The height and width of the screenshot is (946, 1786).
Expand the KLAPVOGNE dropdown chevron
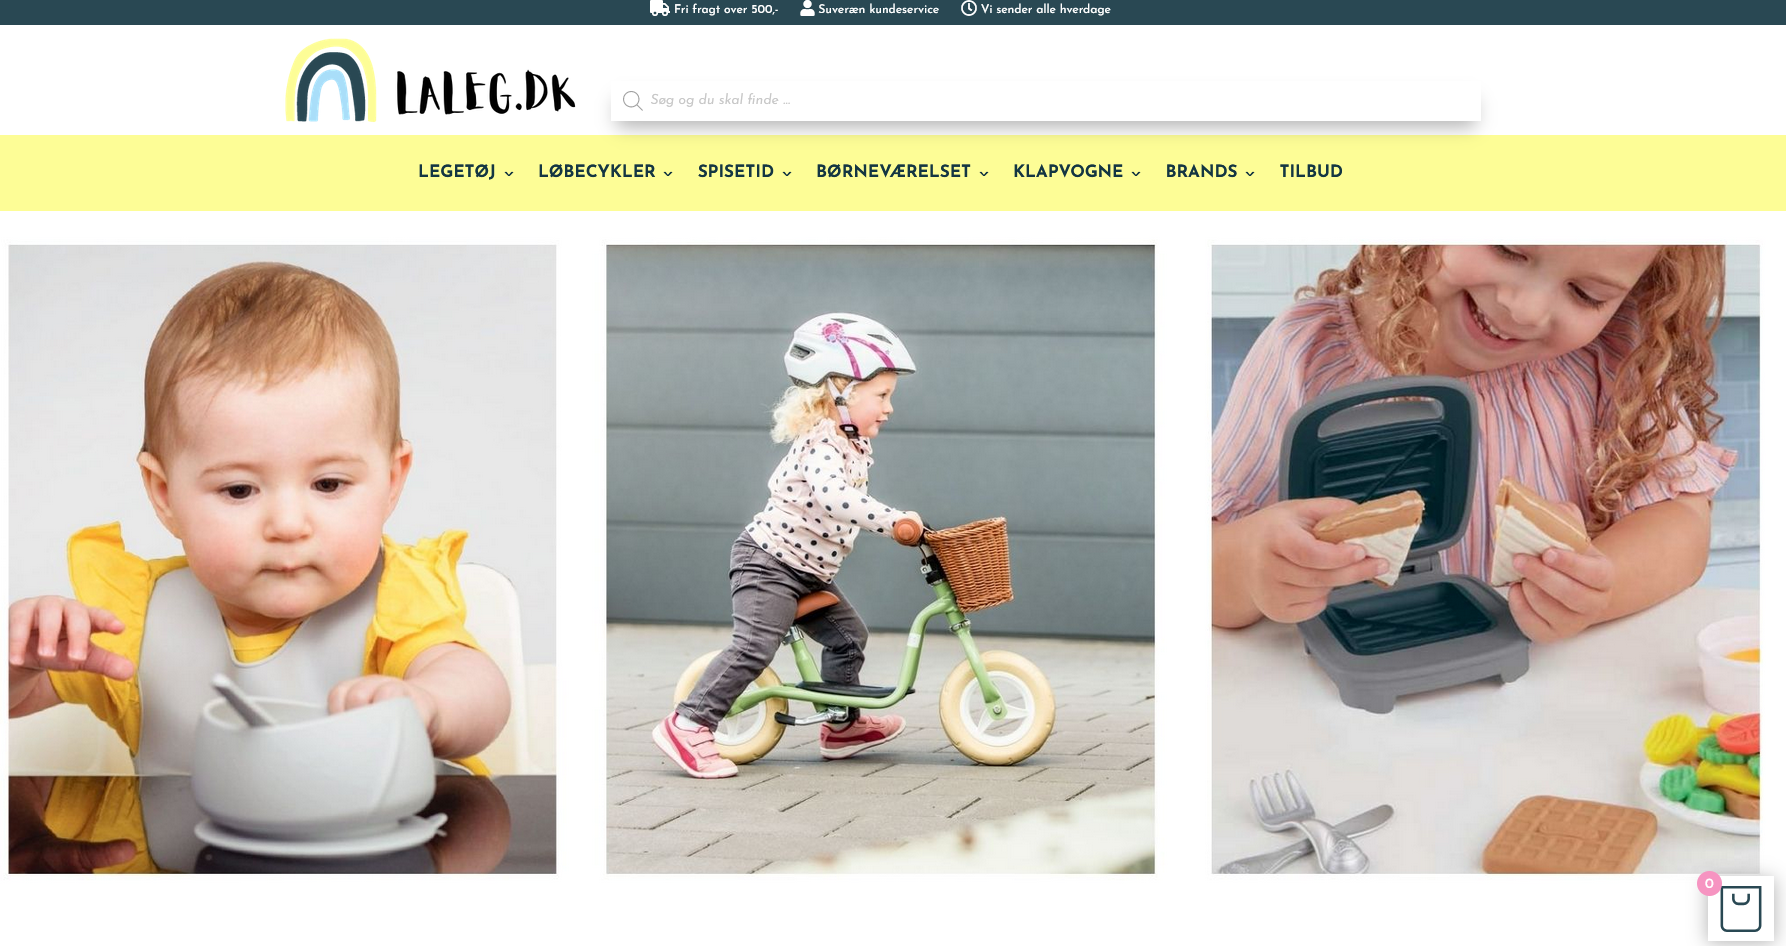pos(1136,174)
